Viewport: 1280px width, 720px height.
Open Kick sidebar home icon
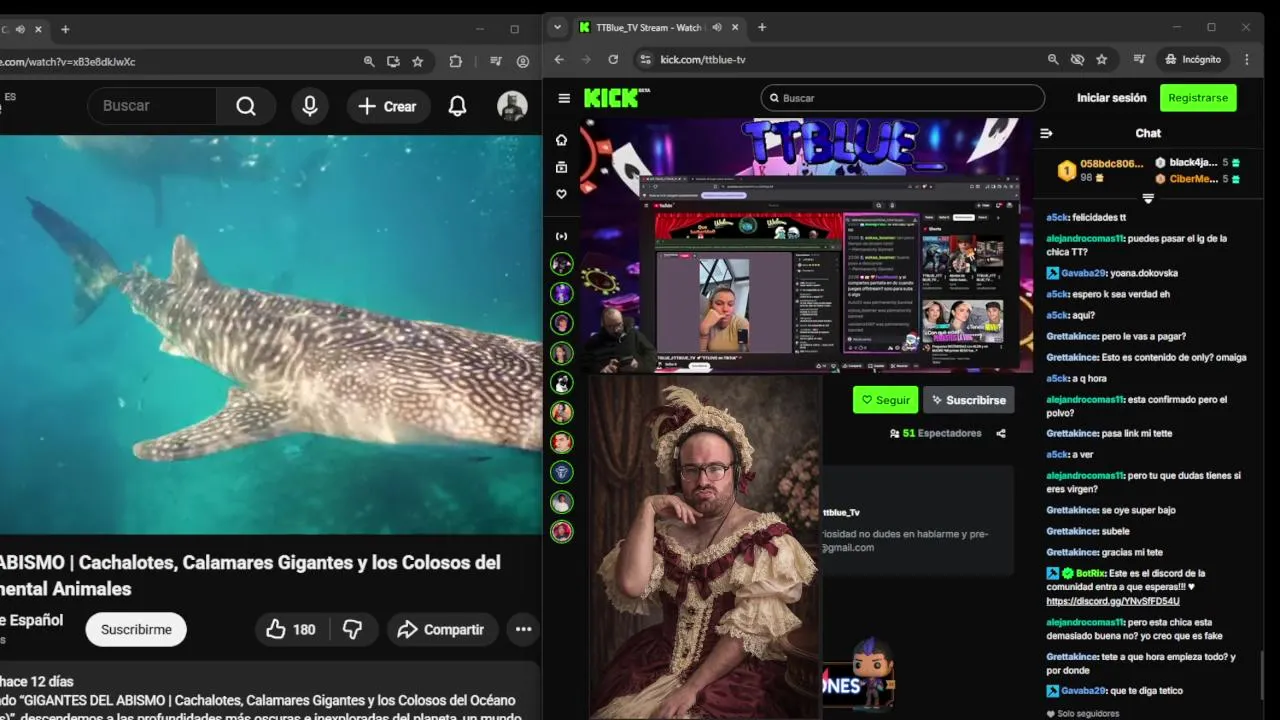point(561,140)
